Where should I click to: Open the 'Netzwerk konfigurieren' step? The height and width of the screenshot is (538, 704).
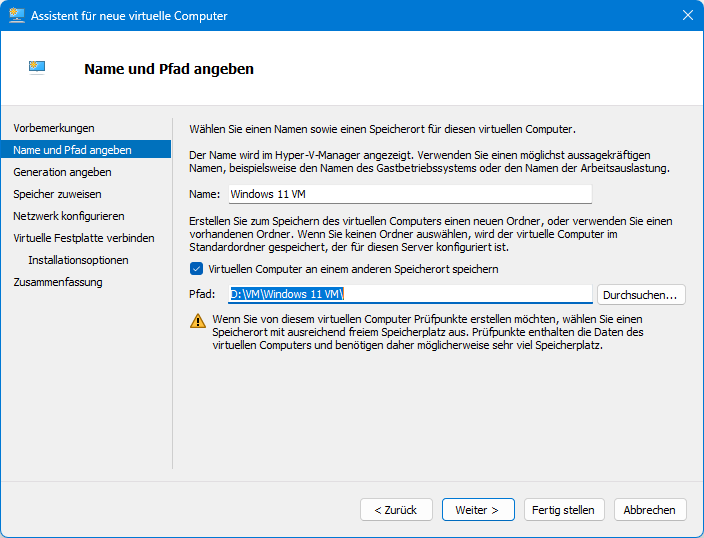click(x=69, y=216)
